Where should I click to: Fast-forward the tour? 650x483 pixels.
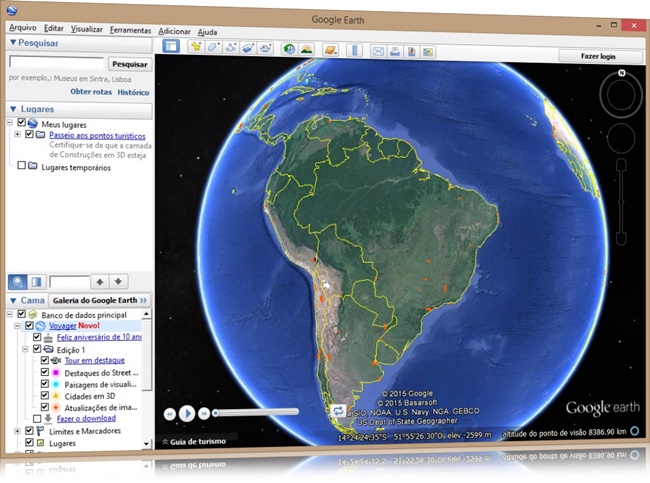pos(204,413)
